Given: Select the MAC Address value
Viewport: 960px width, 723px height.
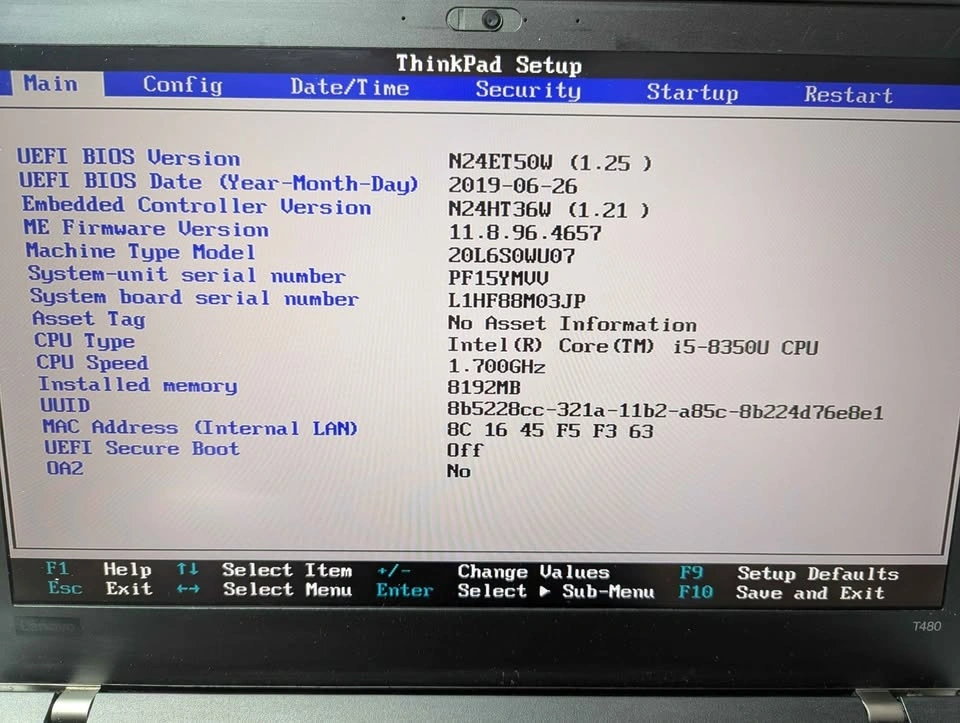Looking at the screenshot, I should (x=550, y=431).
